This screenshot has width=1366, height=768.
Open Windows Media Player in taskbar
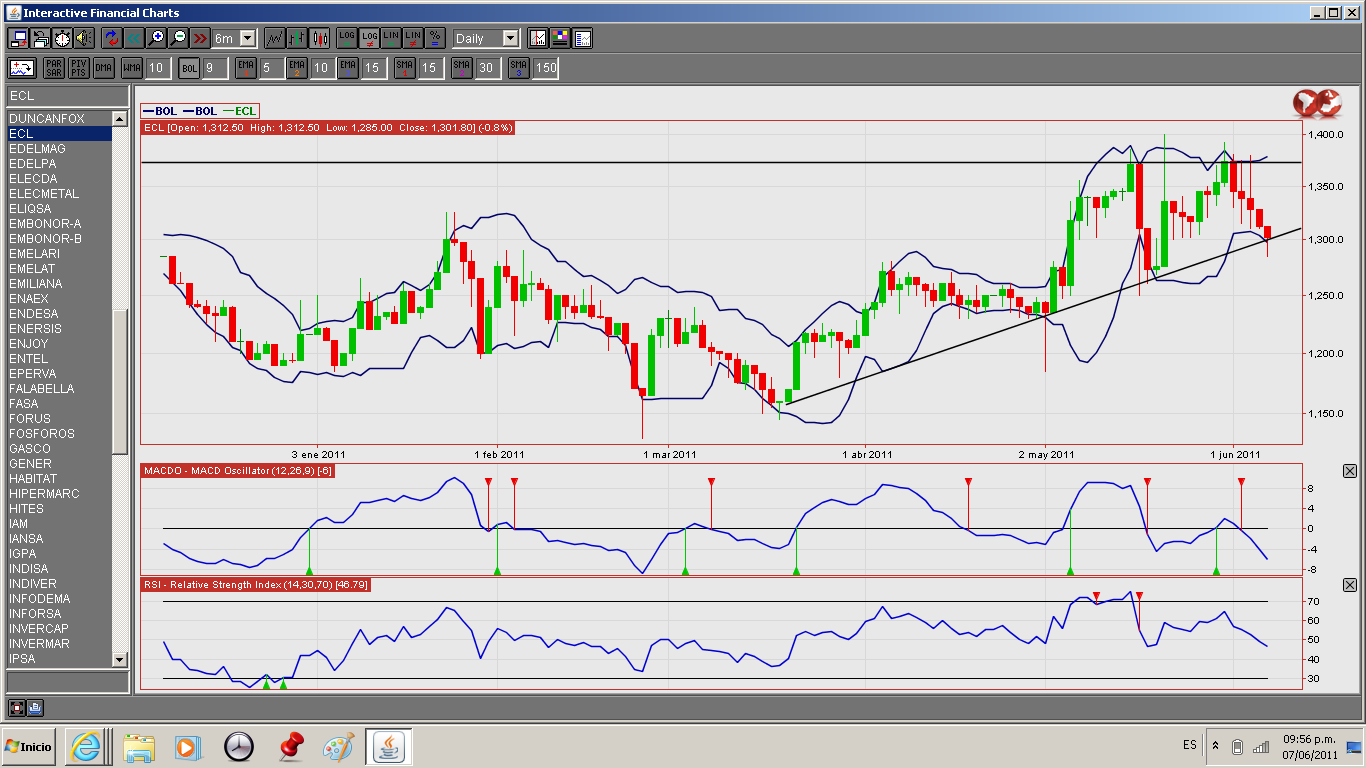(187, 747)
